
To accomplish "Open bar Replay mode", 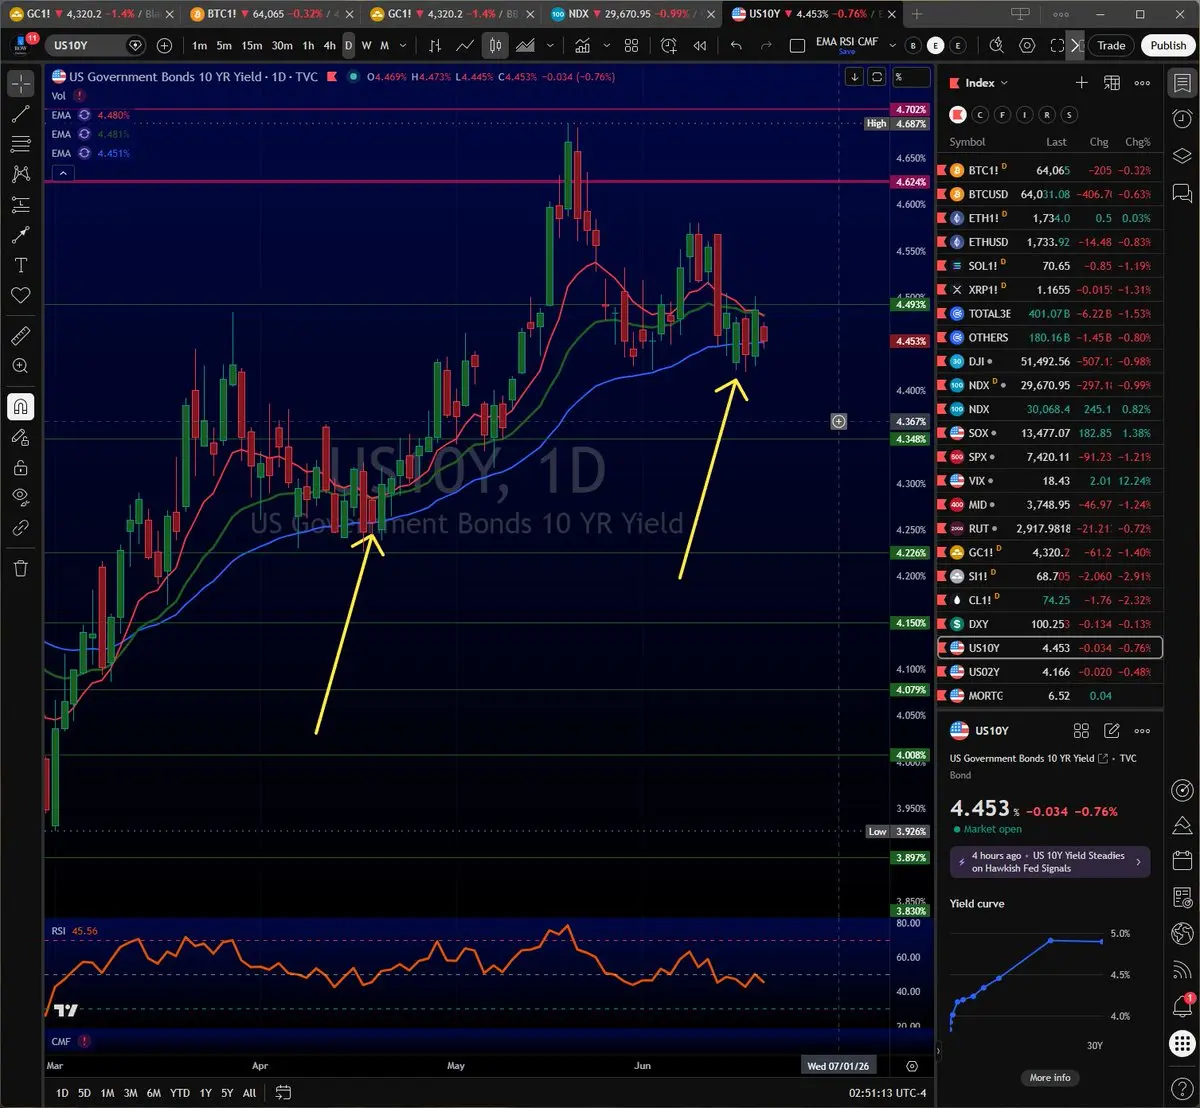I will click(x=700, y=46).
